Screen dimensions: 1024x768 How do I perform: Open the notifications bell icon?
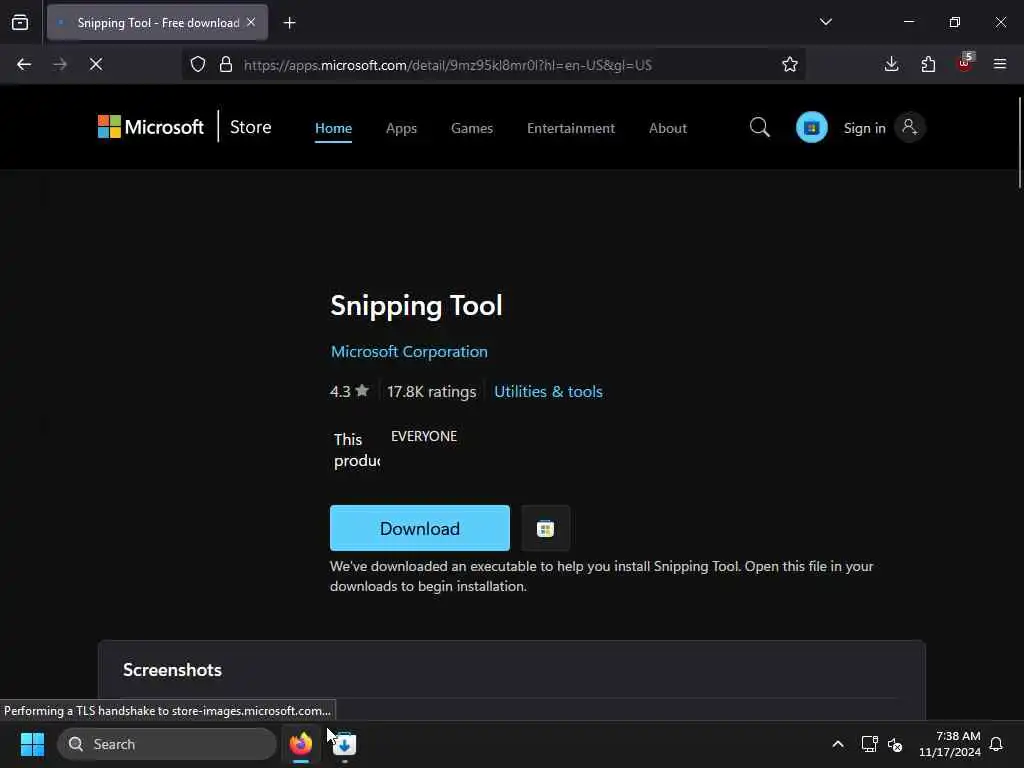[x=997, y=744]
